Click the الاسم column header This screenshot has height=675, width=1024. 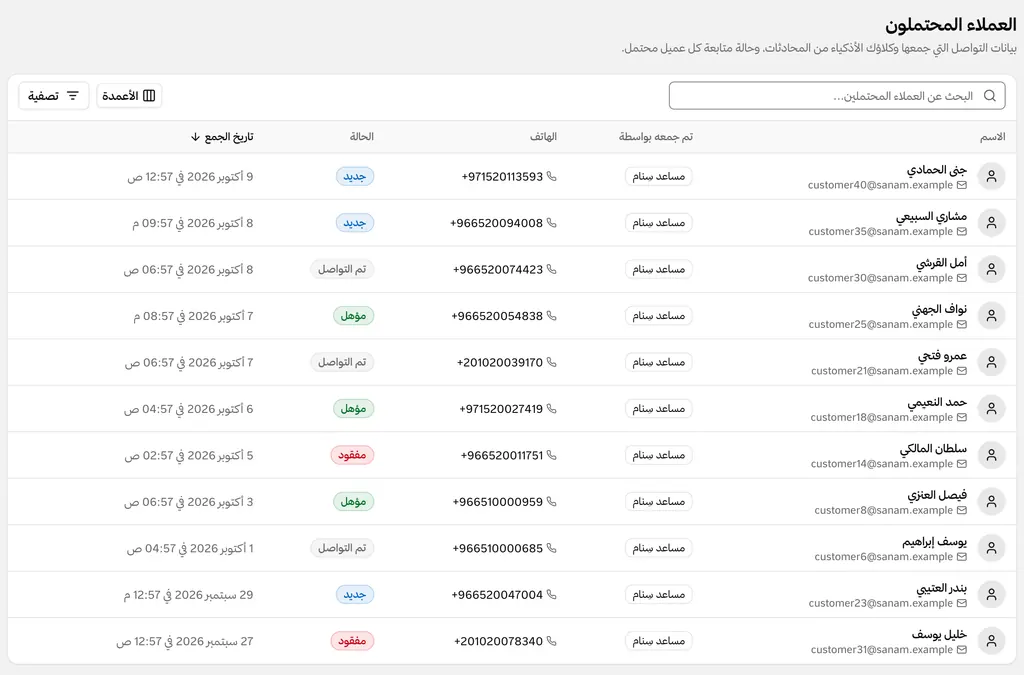coord(992,136)
